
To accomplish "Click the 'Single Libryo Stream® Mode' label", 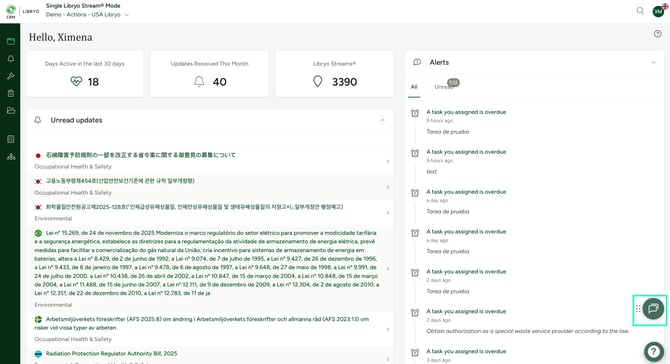I will 83,6.
